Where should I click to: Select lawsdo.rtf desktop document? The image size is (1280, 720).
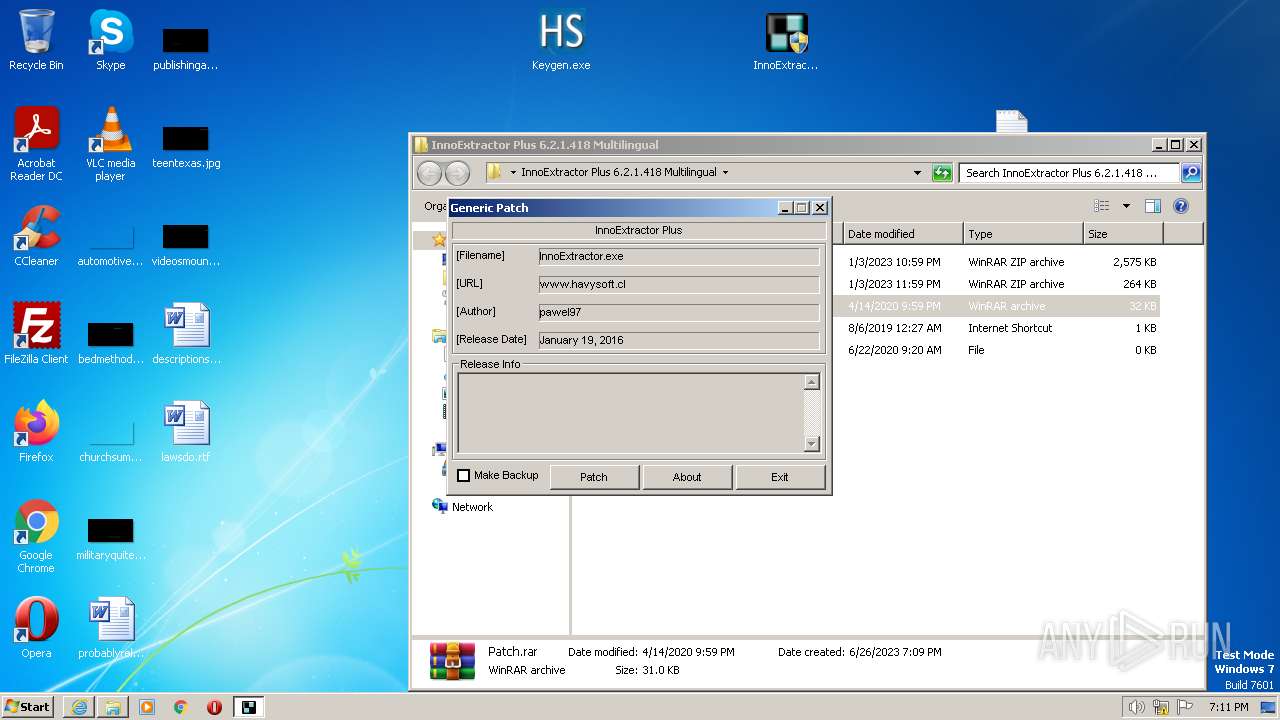[186, 432]
